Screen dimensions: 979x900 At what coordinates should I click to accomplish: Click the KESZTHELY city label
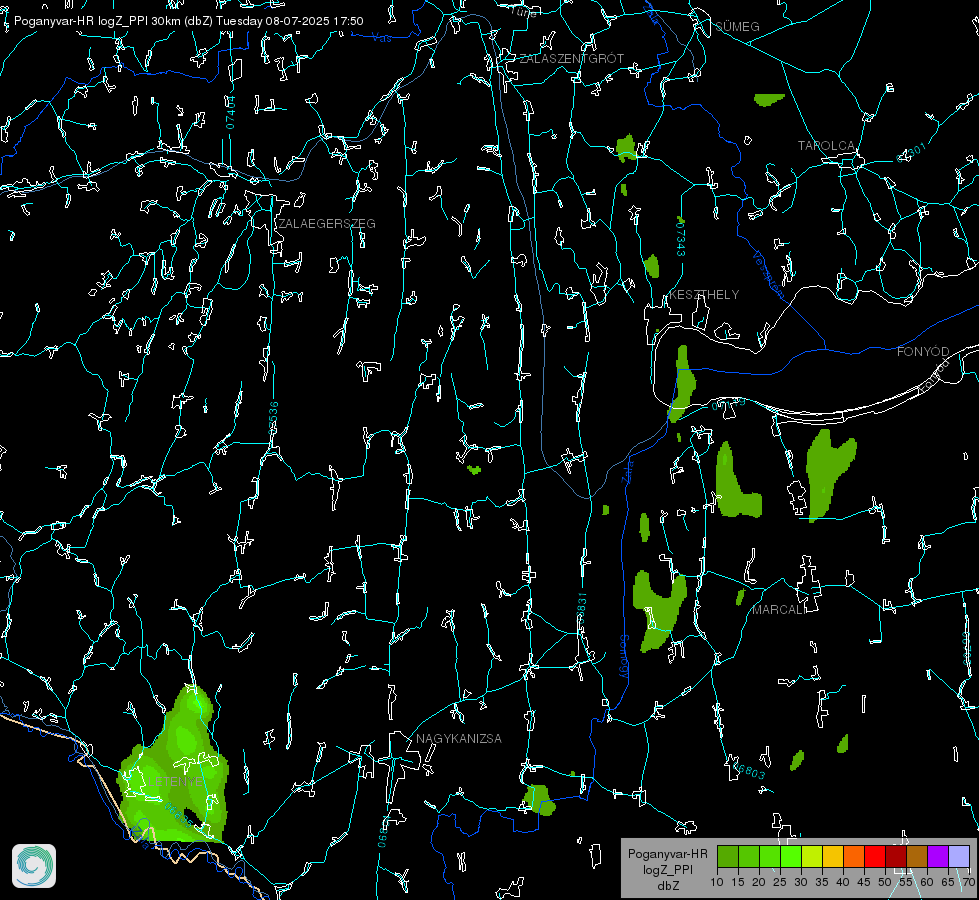tap(704, 294)
